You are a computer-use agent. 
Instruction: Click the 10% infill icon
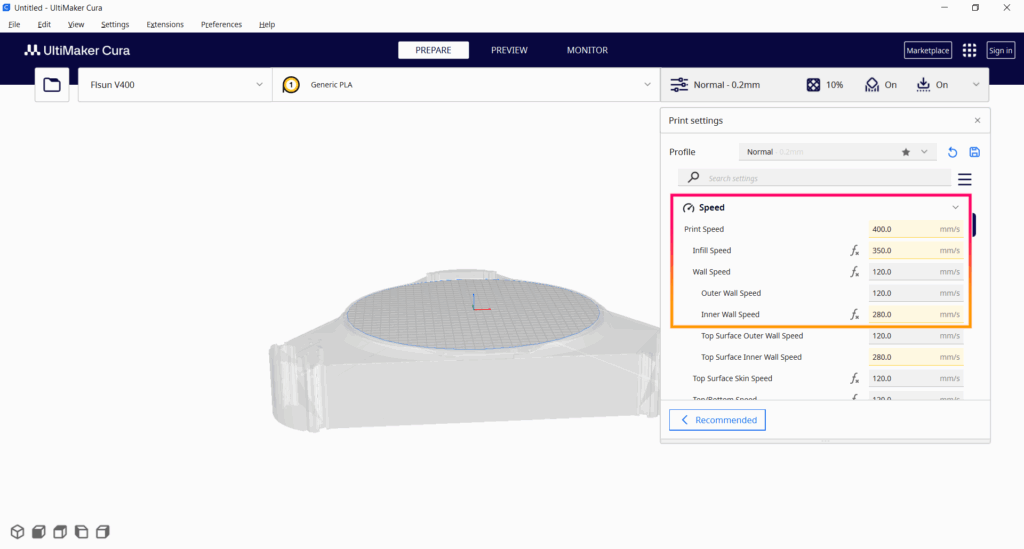click(813, 85)
